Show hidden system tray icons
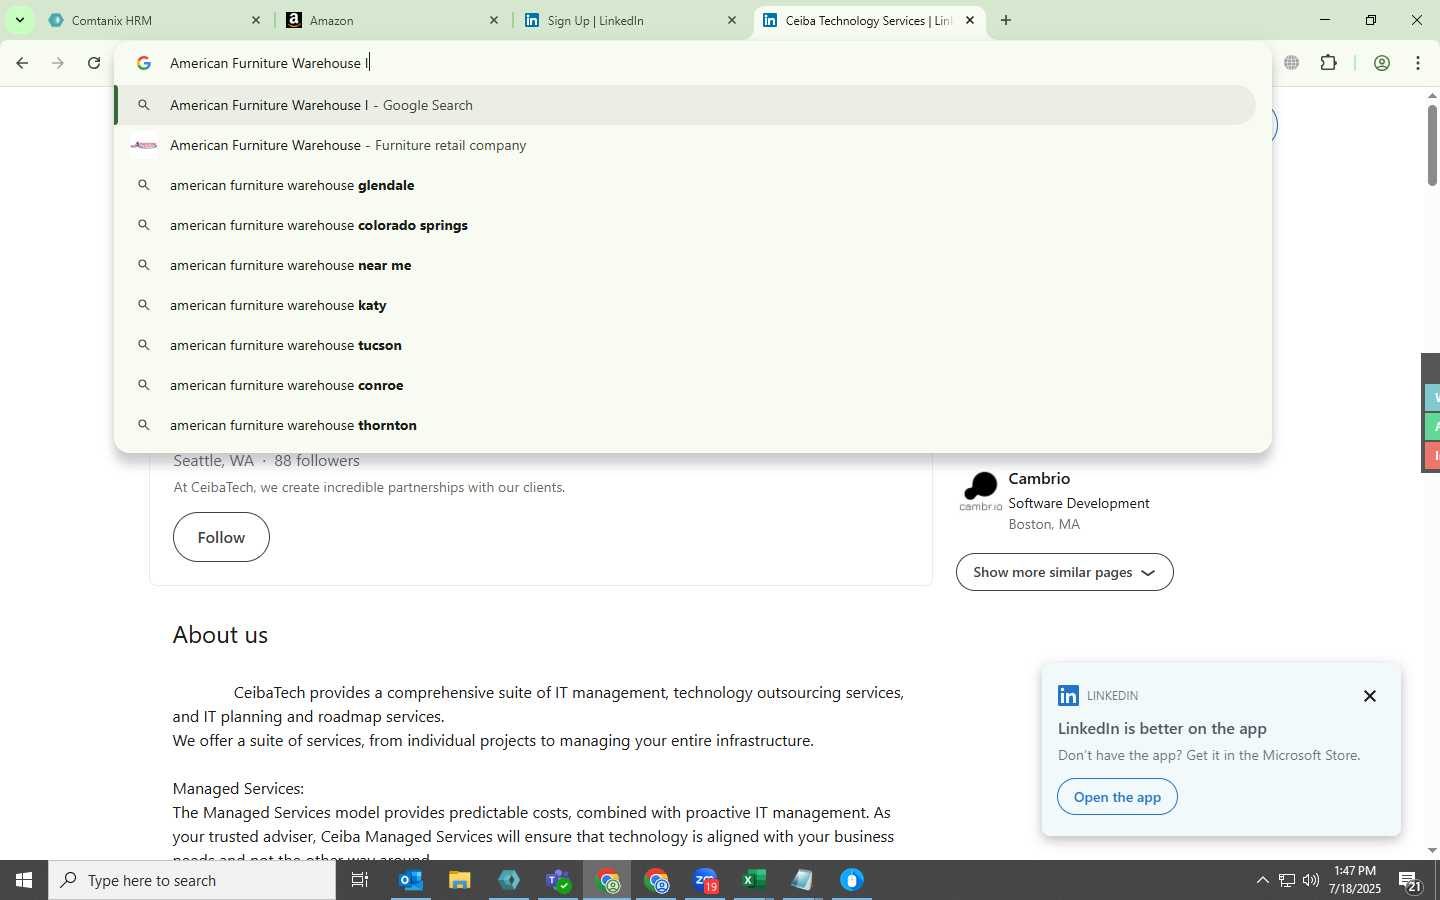Viewport: 1440px width, 900px height. (x=1262, y=880)
